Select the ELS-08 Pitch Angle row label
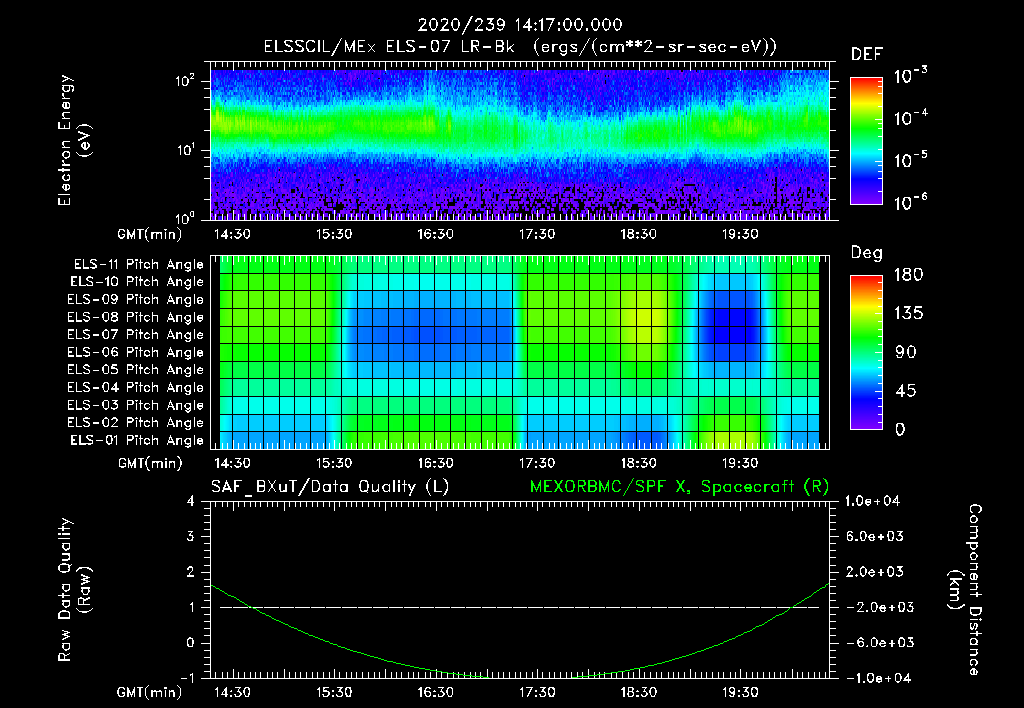 click(136, 317)
